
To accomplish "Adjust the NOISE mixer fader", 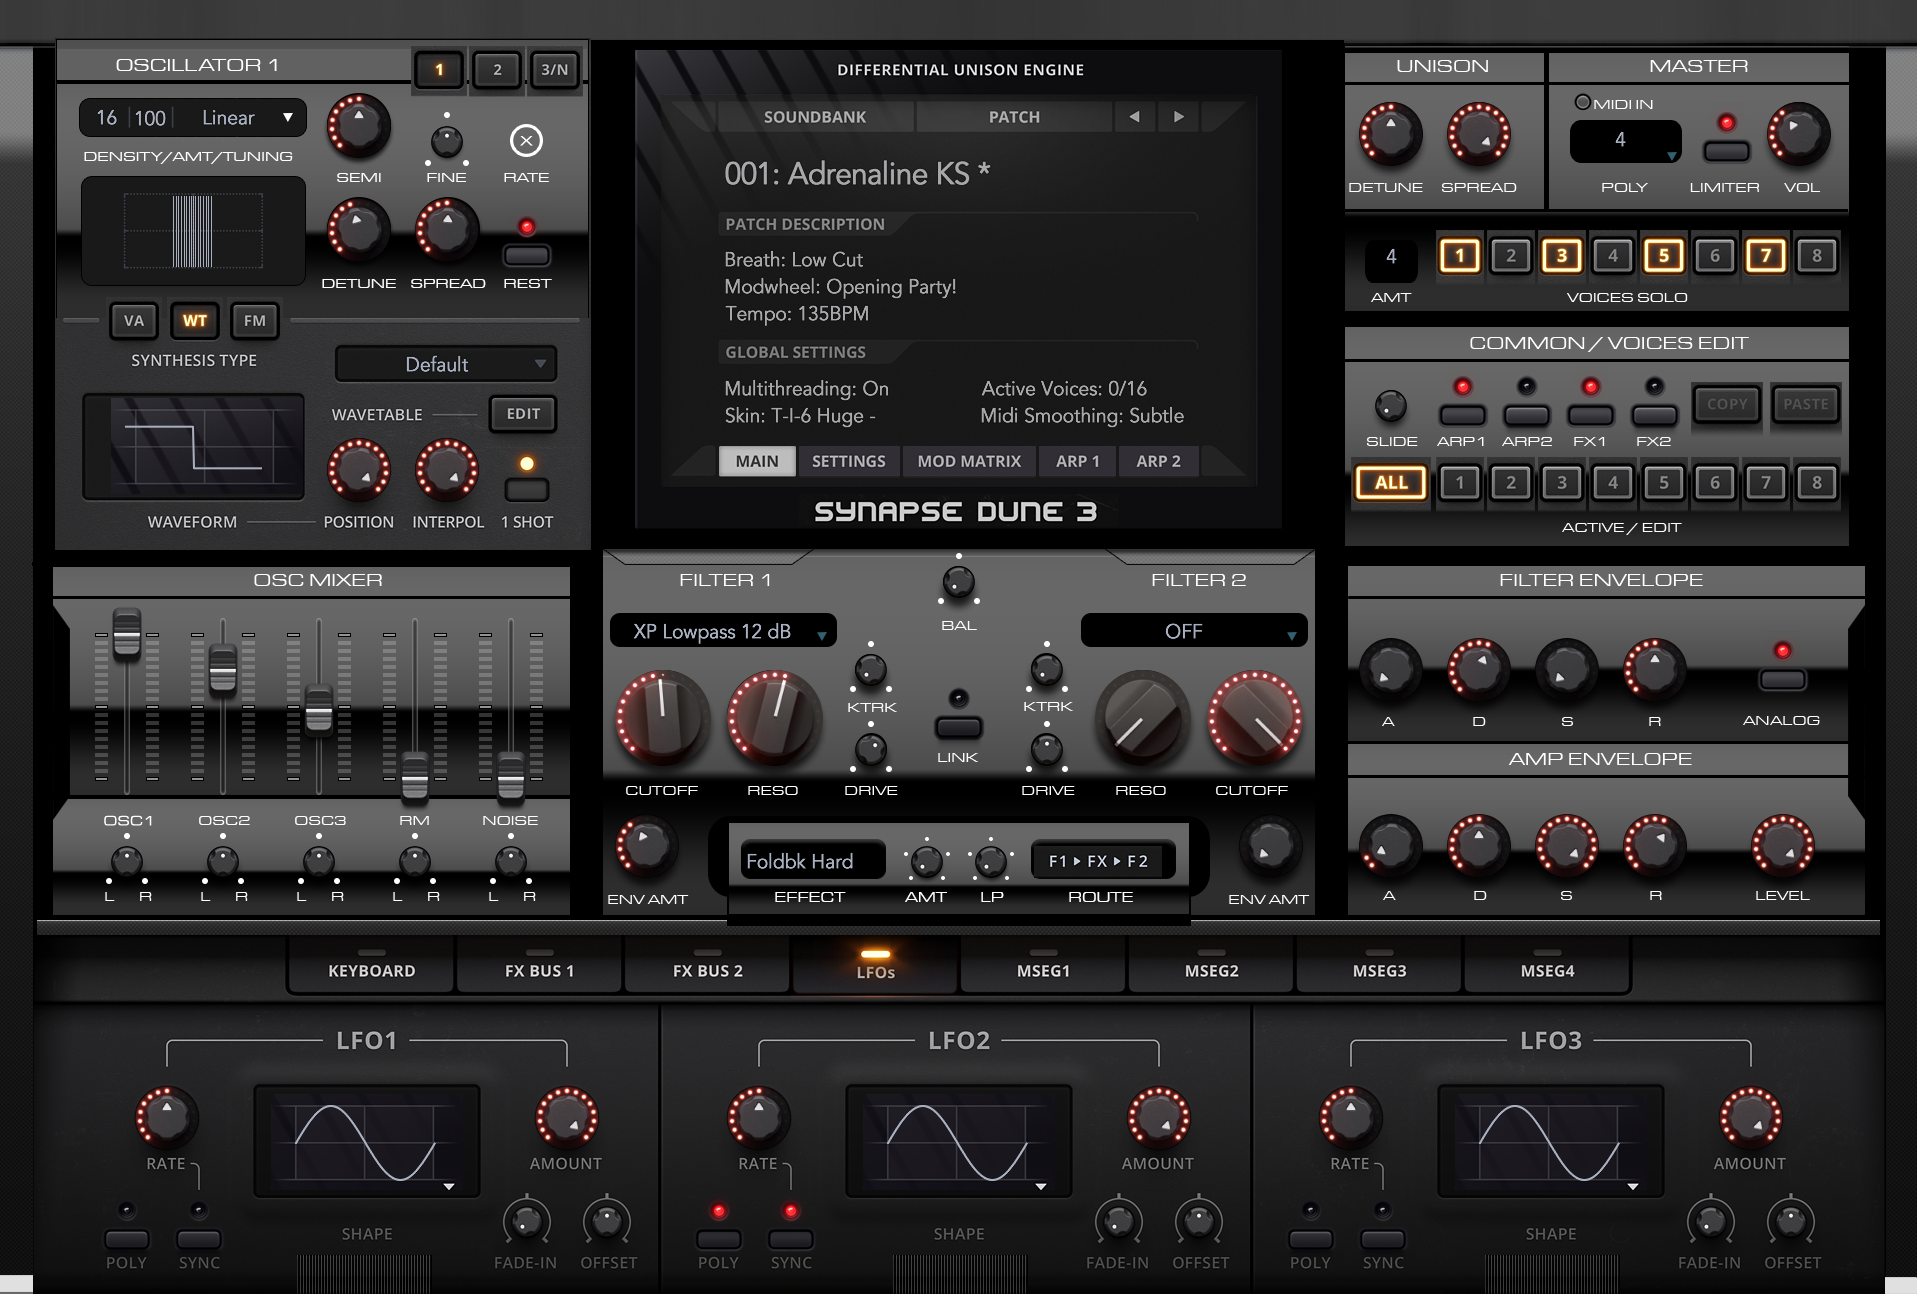I will click(x=510, y=776).
